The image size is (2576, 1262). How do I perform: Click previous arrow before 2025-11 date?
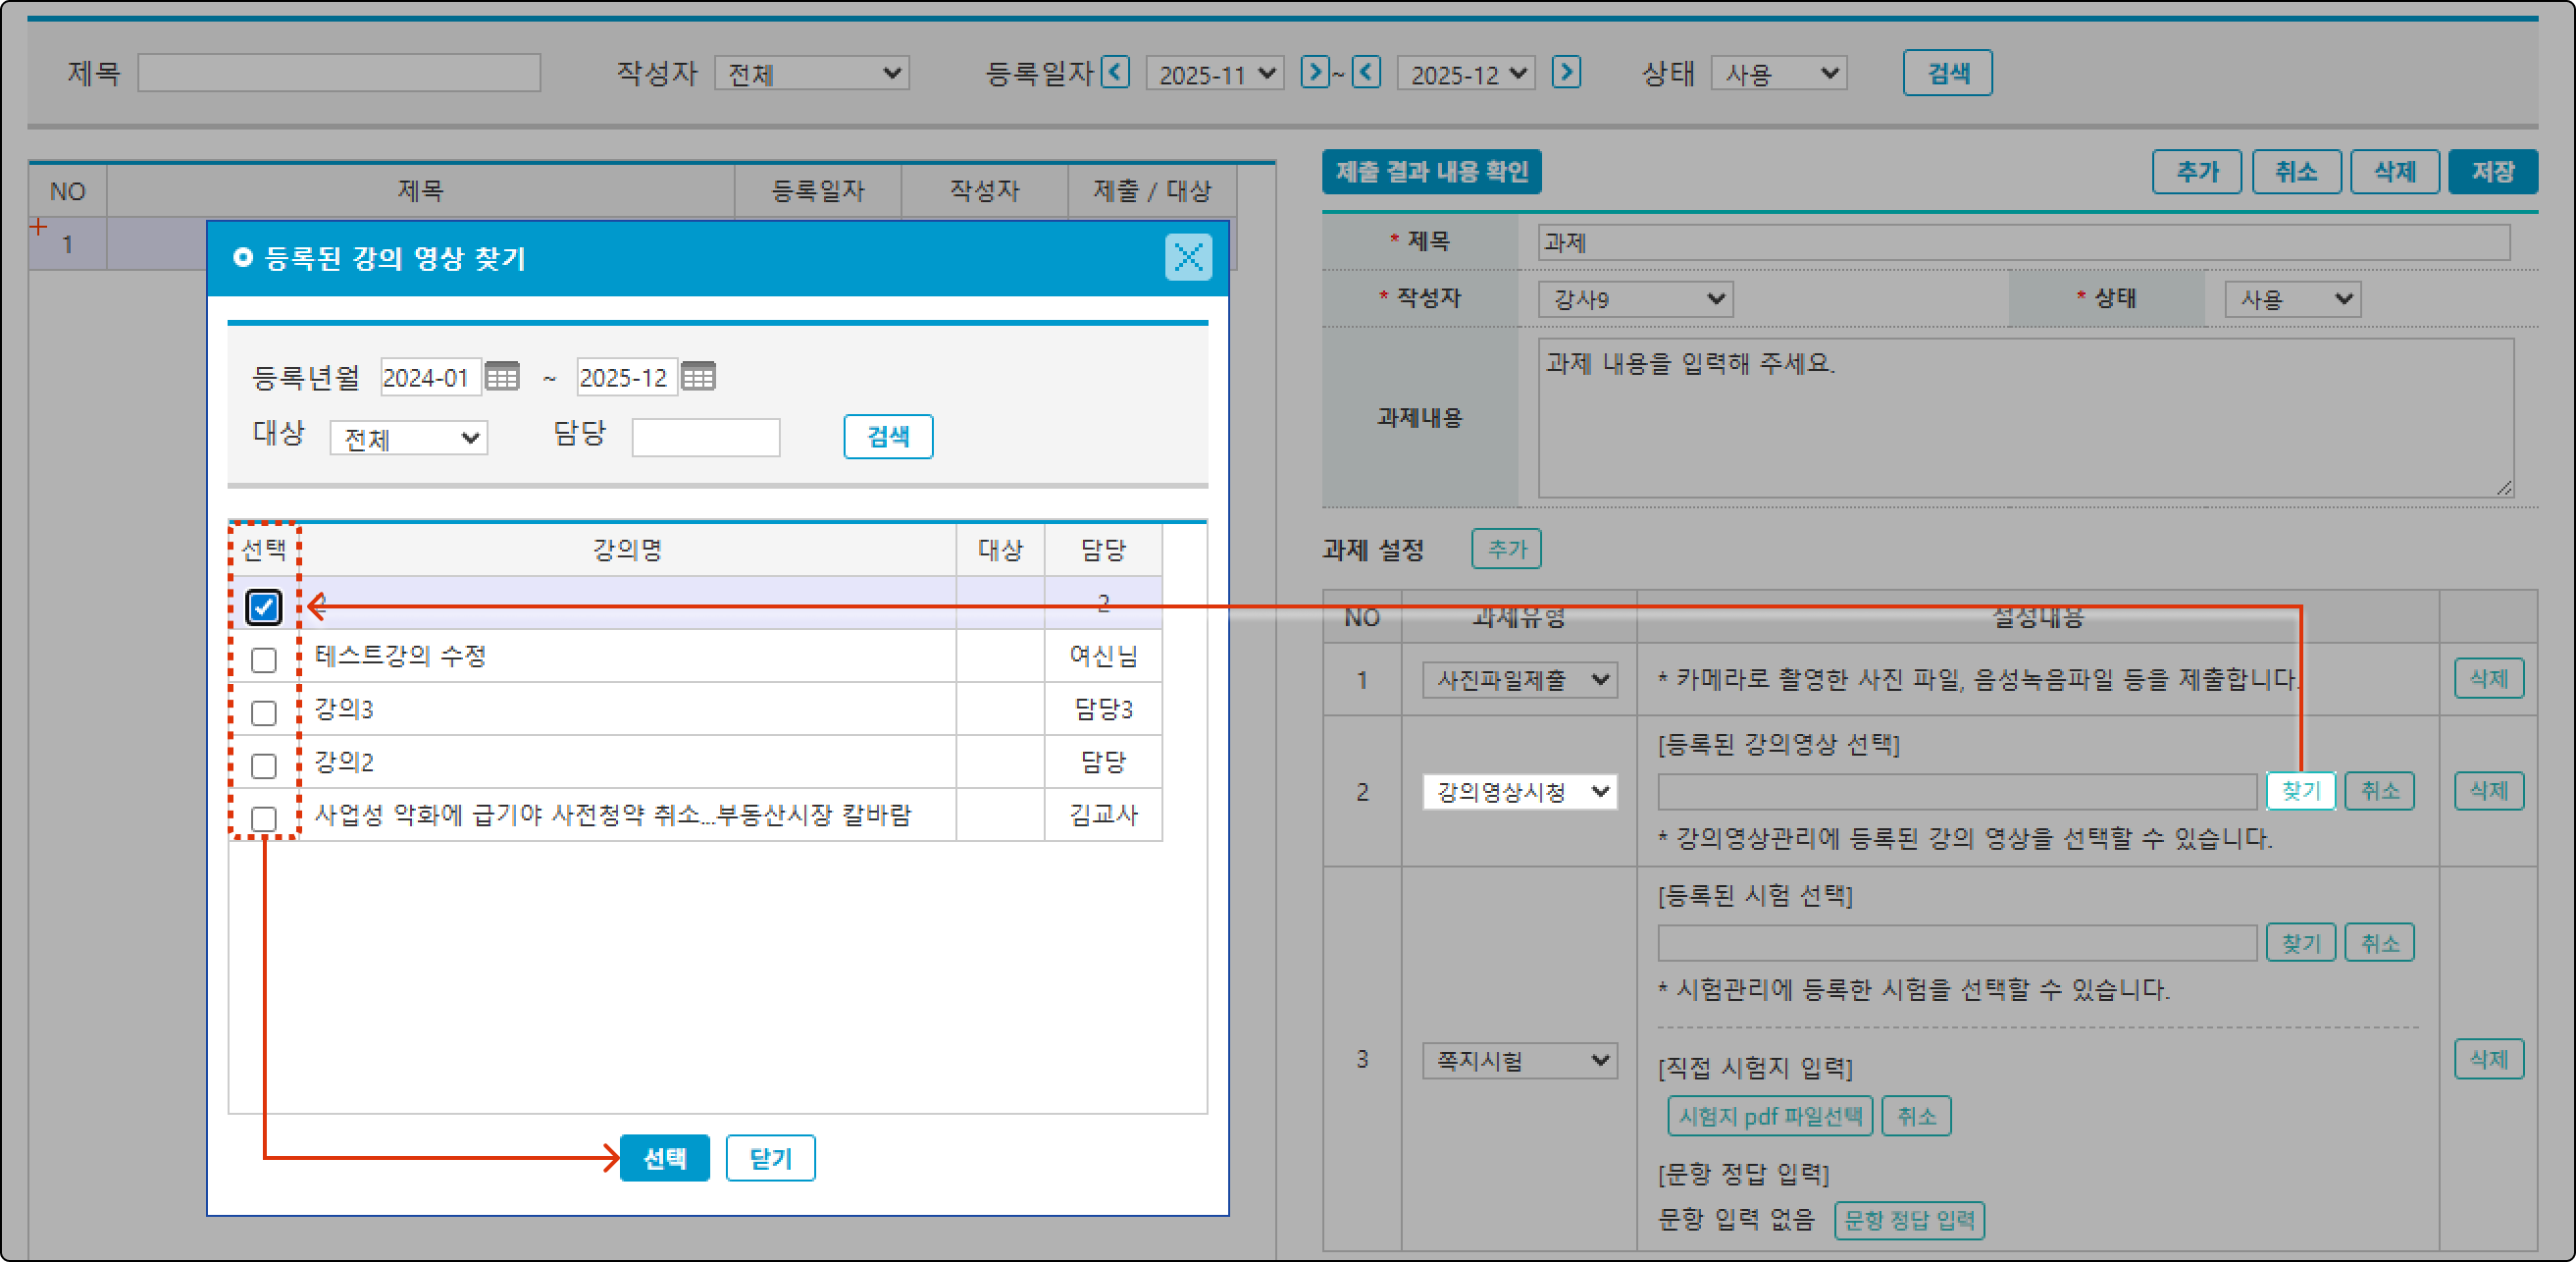(1115, 73)
